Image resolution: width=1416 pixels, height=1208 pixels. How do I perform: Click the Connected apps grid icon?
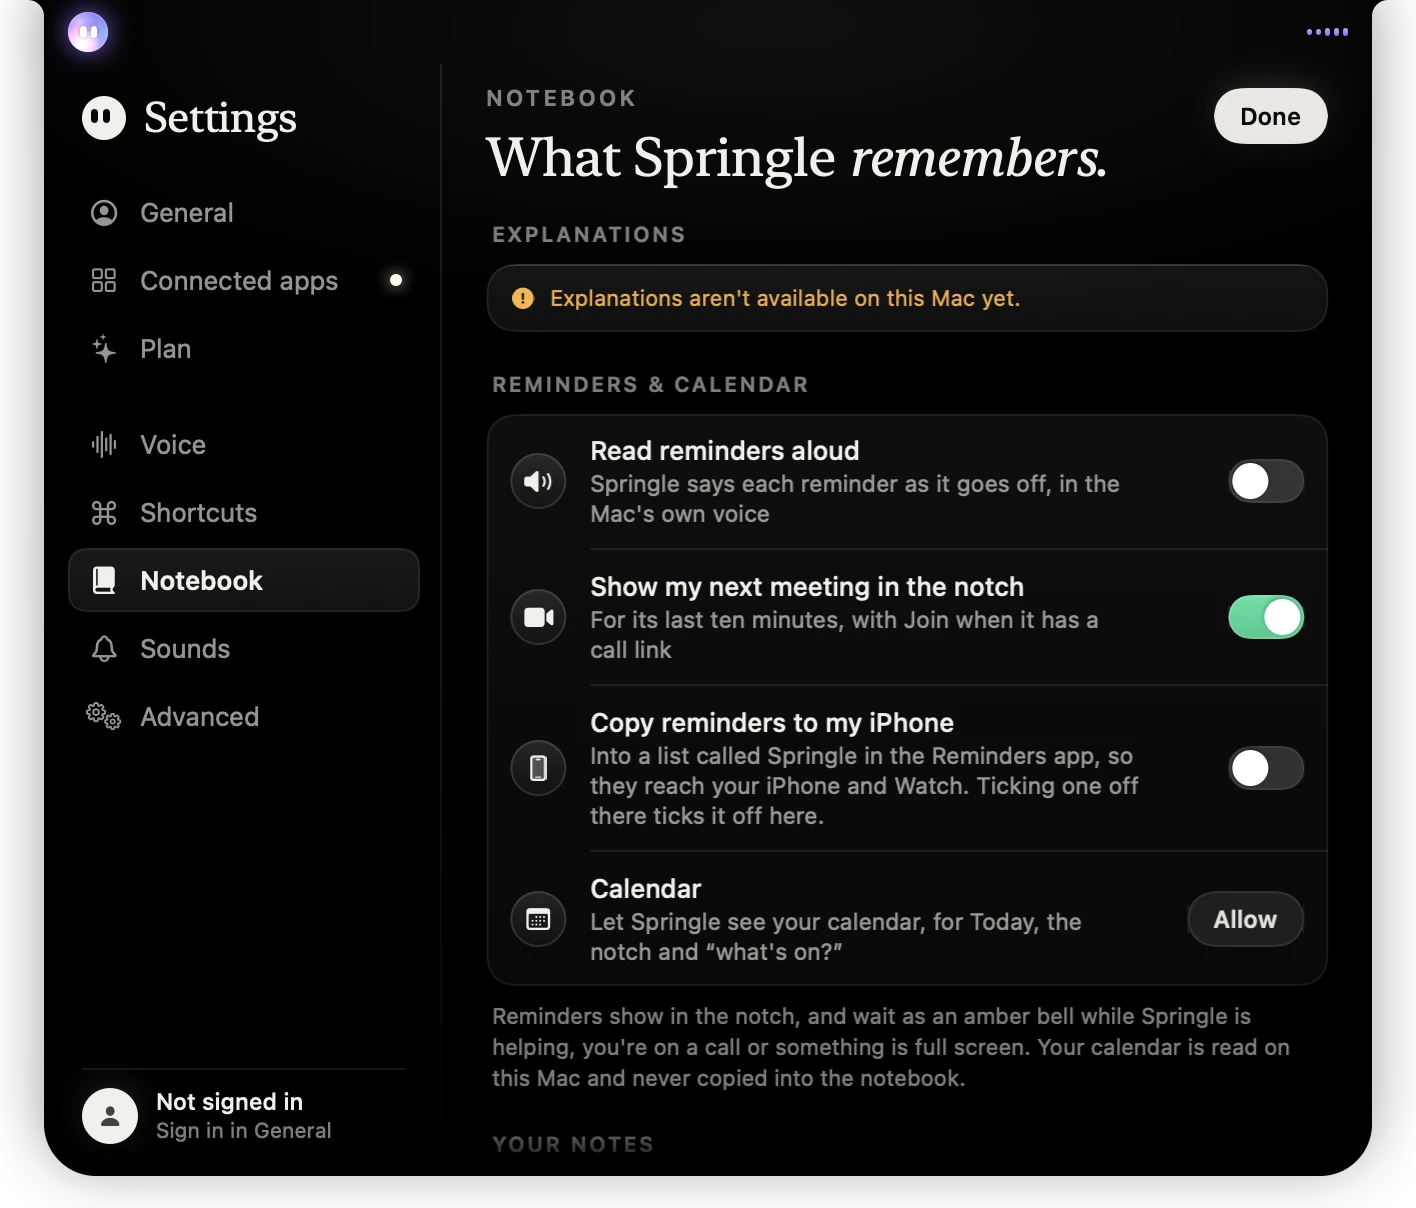(104, 281)
